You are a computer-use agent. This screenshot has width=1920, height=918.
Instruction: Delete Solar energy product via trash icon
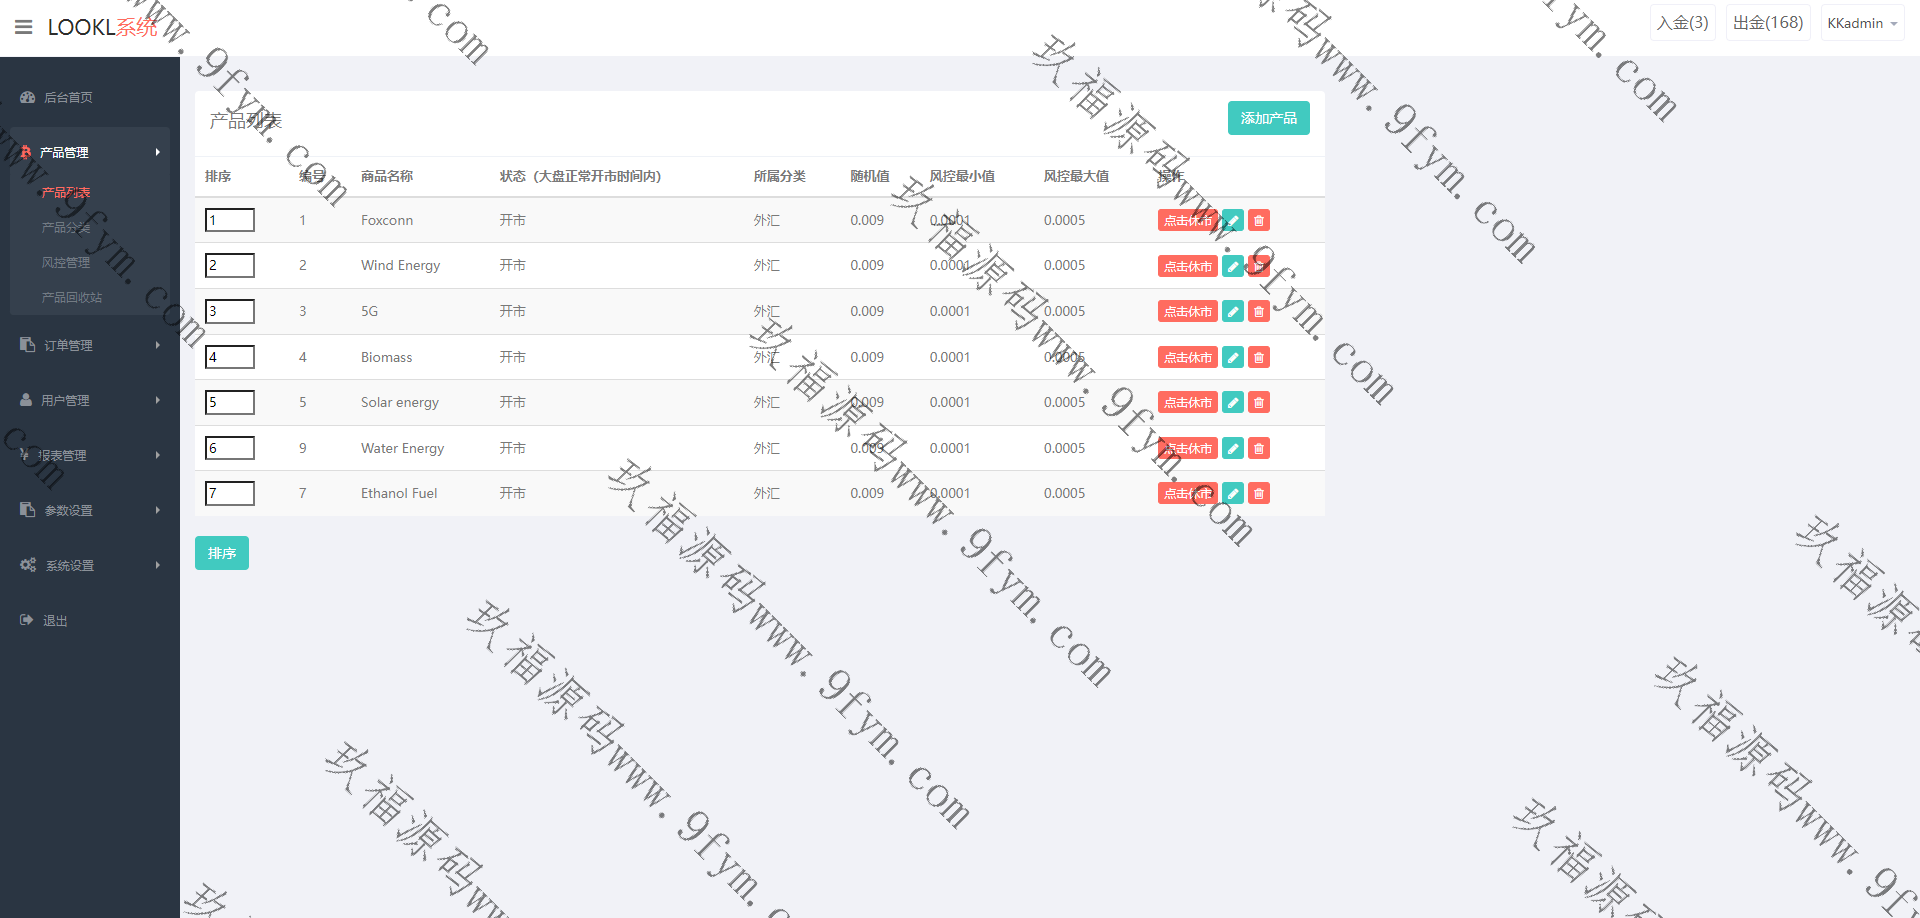coord(1259,403)
